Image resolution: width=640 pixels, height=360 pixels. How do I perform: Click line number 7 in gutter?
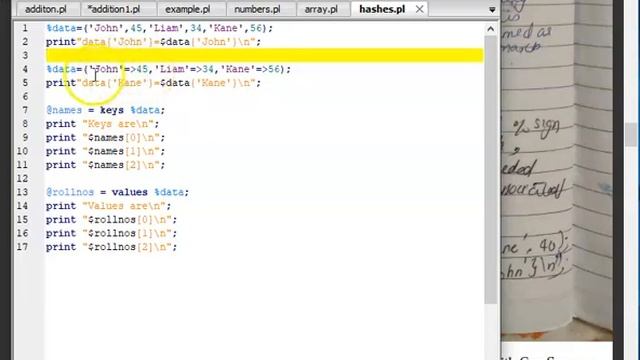[25, 110]
